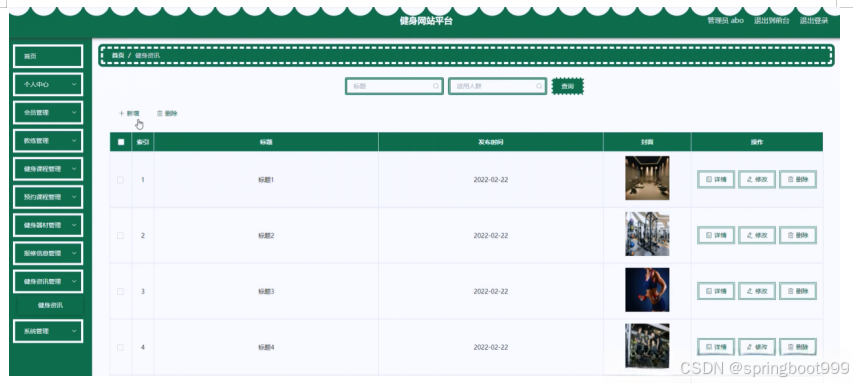Open the cover thumbnail of 标题4
The width and height of the screenshot is (853, 383).
[x=647, y=346]
